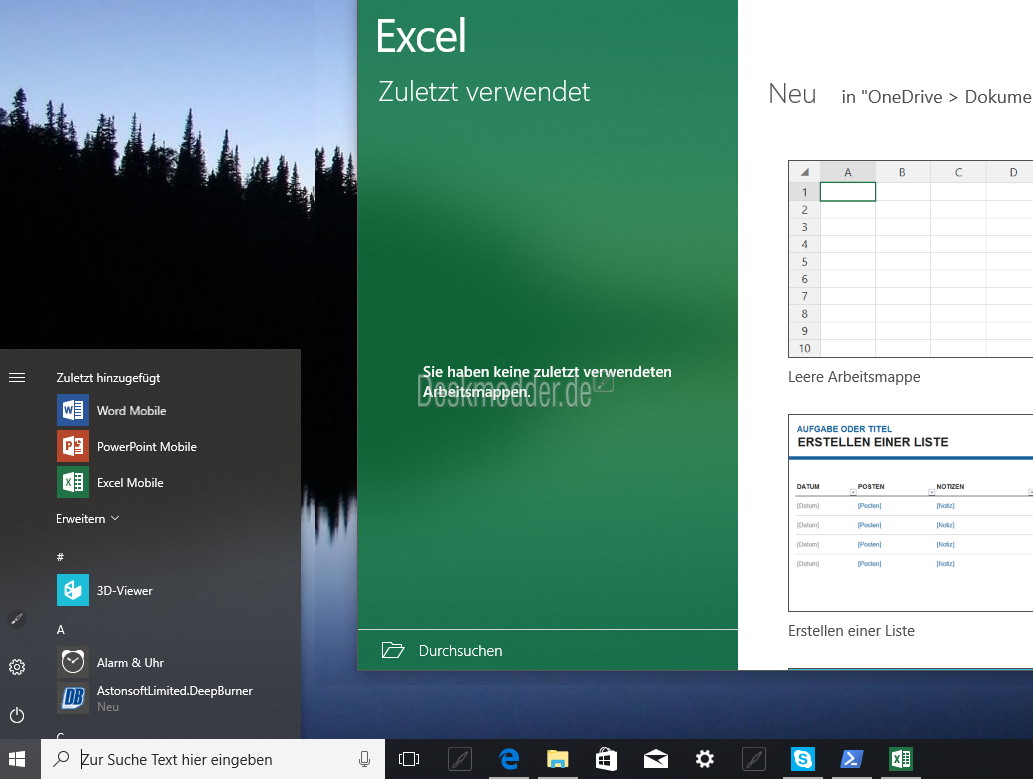Click the pen icon beside Task View

460,759
